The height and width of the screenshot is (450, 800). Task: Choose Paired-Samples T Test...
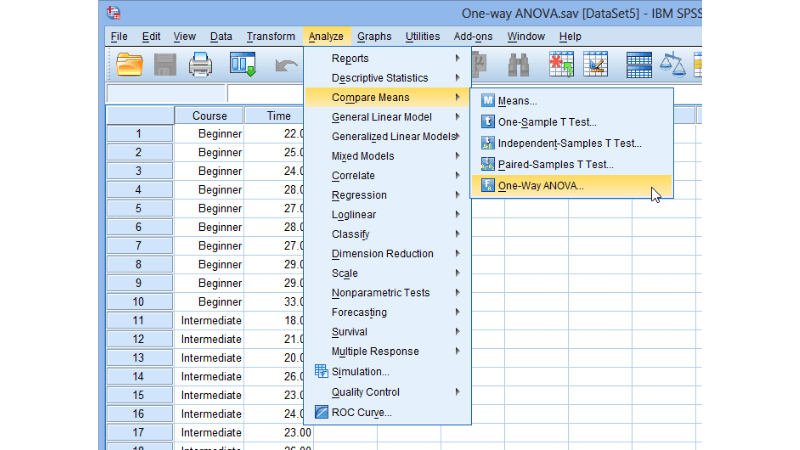pos(571,164)
